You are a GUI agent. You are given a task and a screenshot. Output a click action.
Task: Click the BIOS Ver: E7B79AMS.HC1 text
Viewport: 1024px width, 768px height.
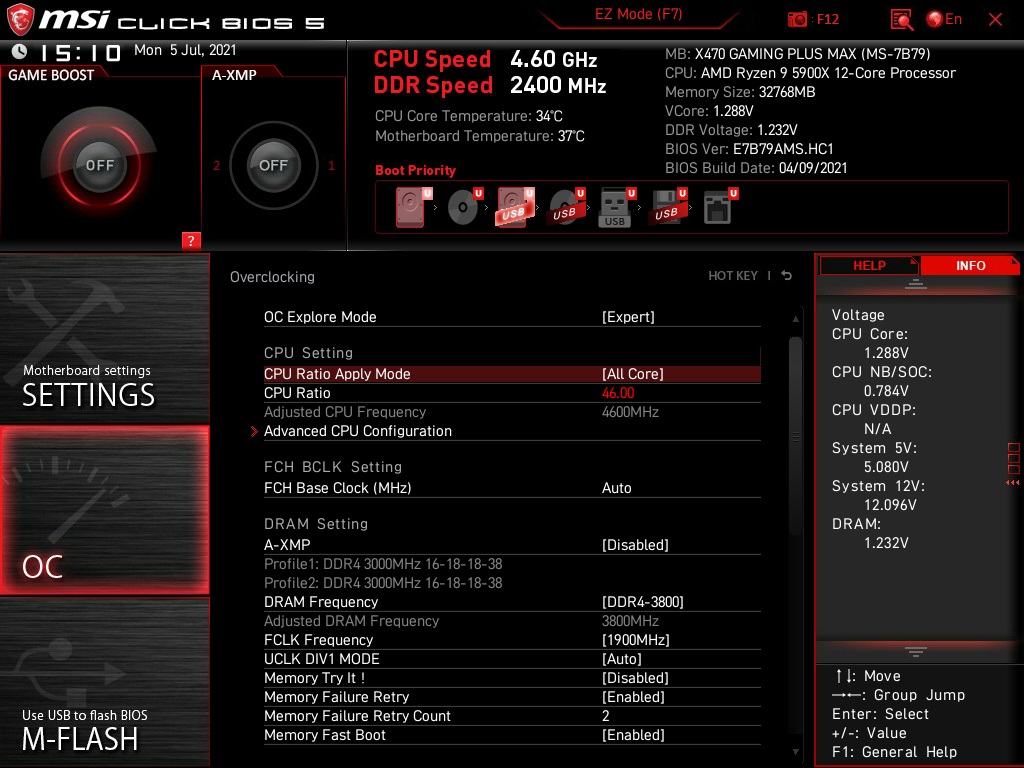(749, 149)
